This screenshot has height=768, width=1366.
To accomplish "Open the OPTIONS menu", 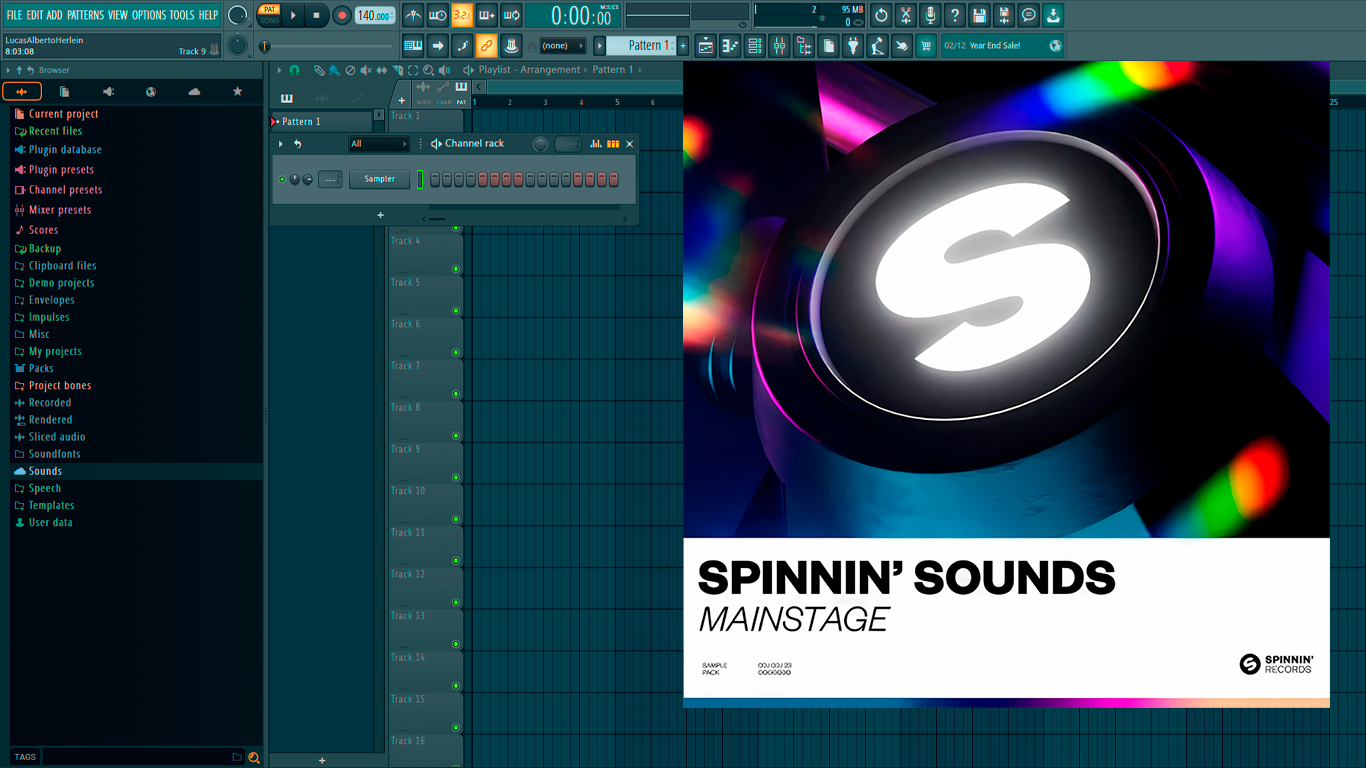I will click(149, 15).
